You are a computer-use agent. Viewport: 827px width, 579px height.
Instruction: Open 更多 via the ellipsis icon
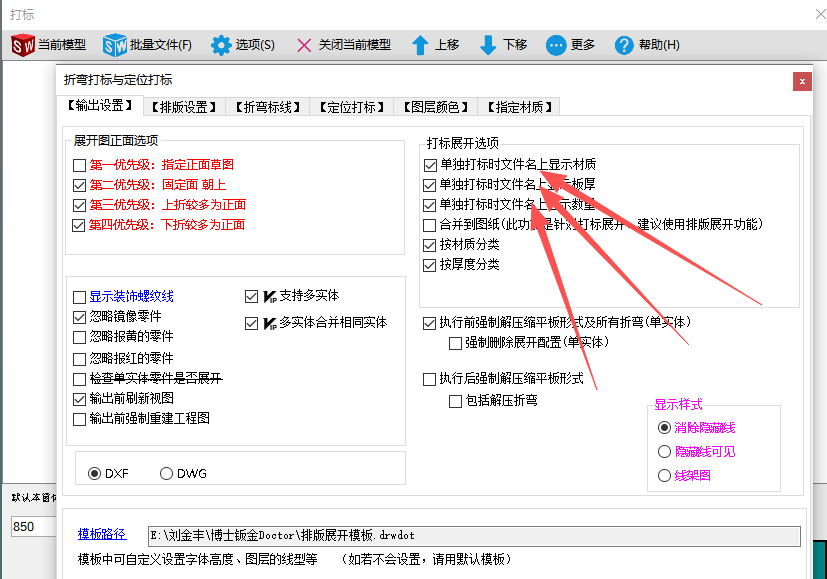tap(557, 45)
